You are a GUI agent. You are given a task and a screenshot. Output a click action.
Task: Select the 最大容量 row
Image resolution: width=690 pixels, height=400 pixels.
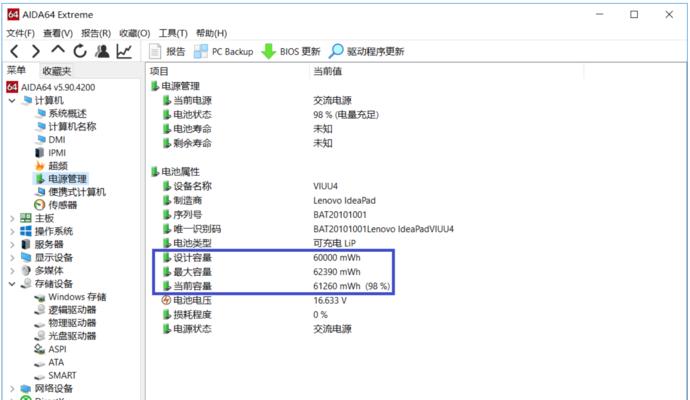261,272
